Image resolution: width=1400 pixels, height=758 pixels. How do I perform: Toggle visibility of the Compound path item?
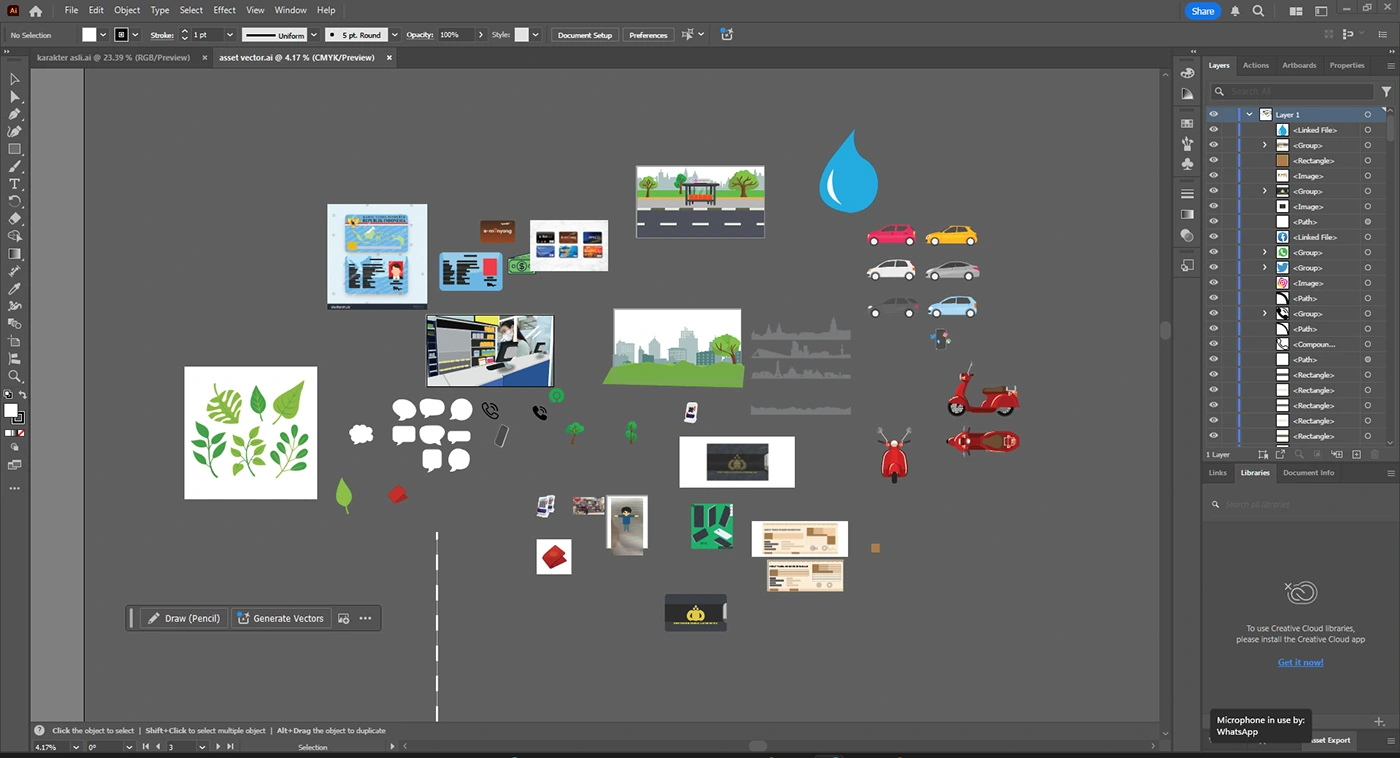[x=1213, y=344]
